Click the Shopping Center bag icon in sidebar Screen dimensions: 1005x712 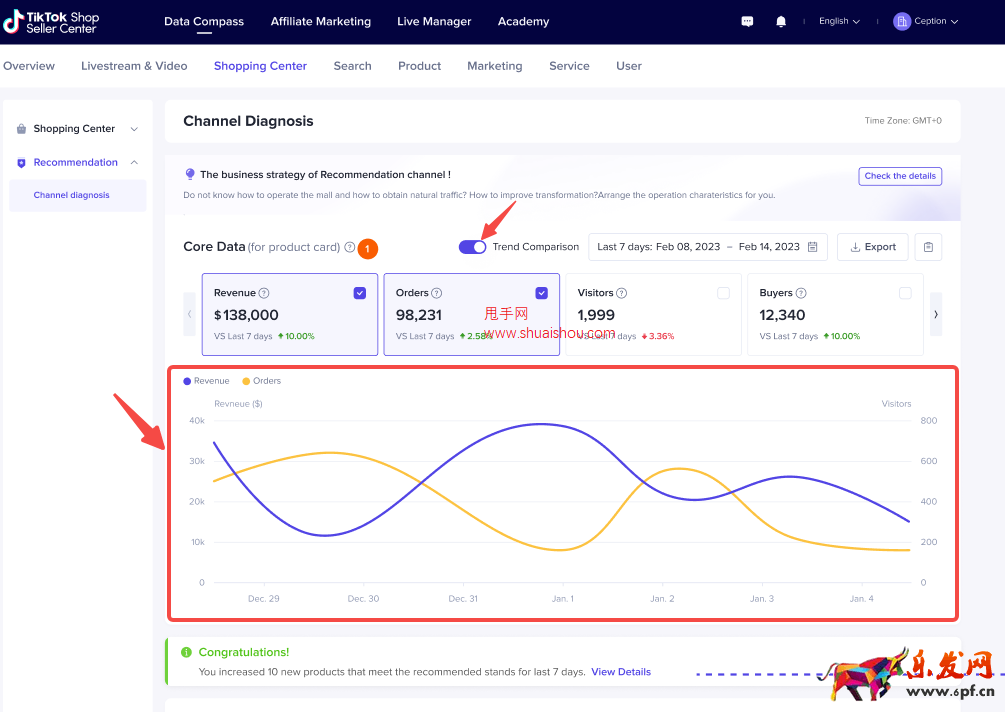[x=21, y=129]
